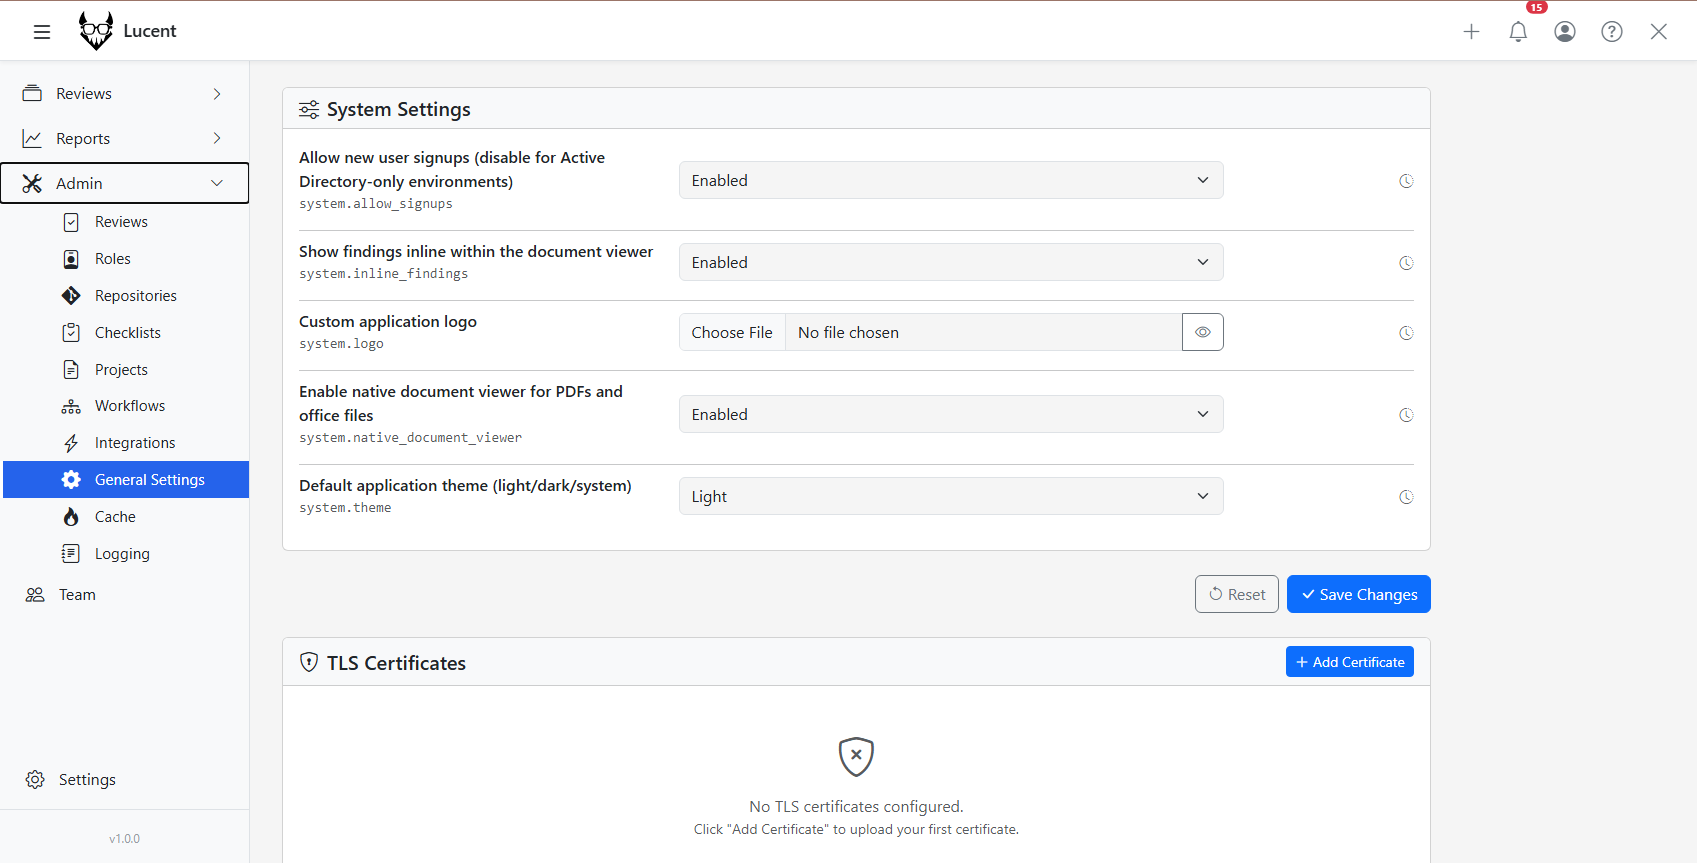Click the General Settings gear icon
This screenshot has width=1697, height=863.
tap(71, 480)
